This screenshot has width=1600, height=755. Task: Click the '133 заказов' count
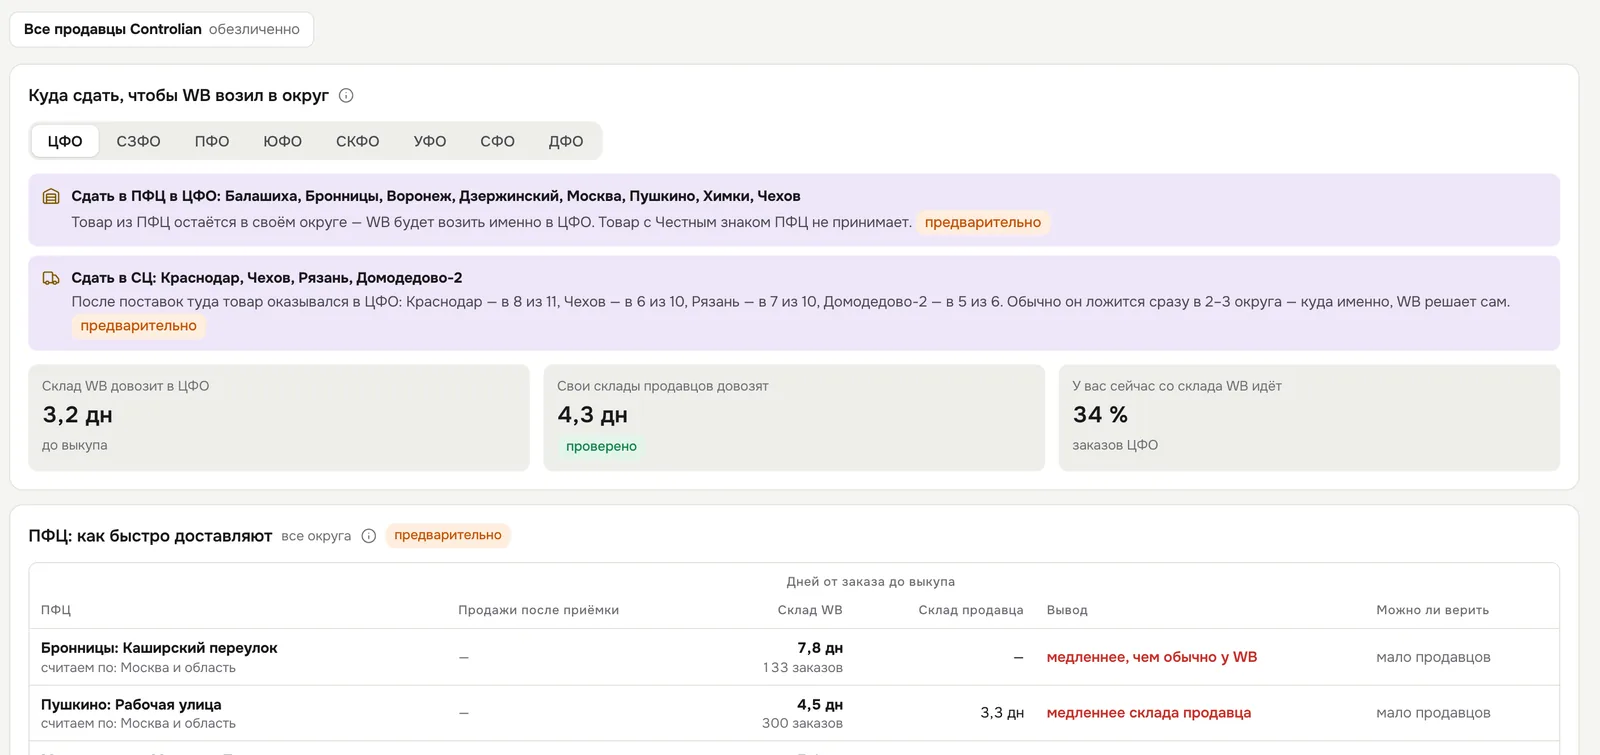pyautogui.click(x=803, y=668)
